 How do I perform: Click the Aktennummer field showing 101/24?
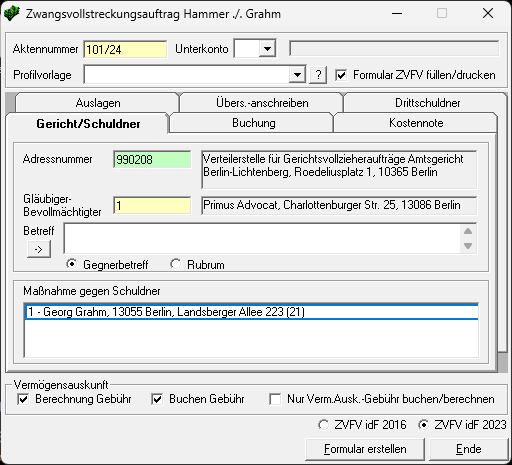click(x=125, y=49)
